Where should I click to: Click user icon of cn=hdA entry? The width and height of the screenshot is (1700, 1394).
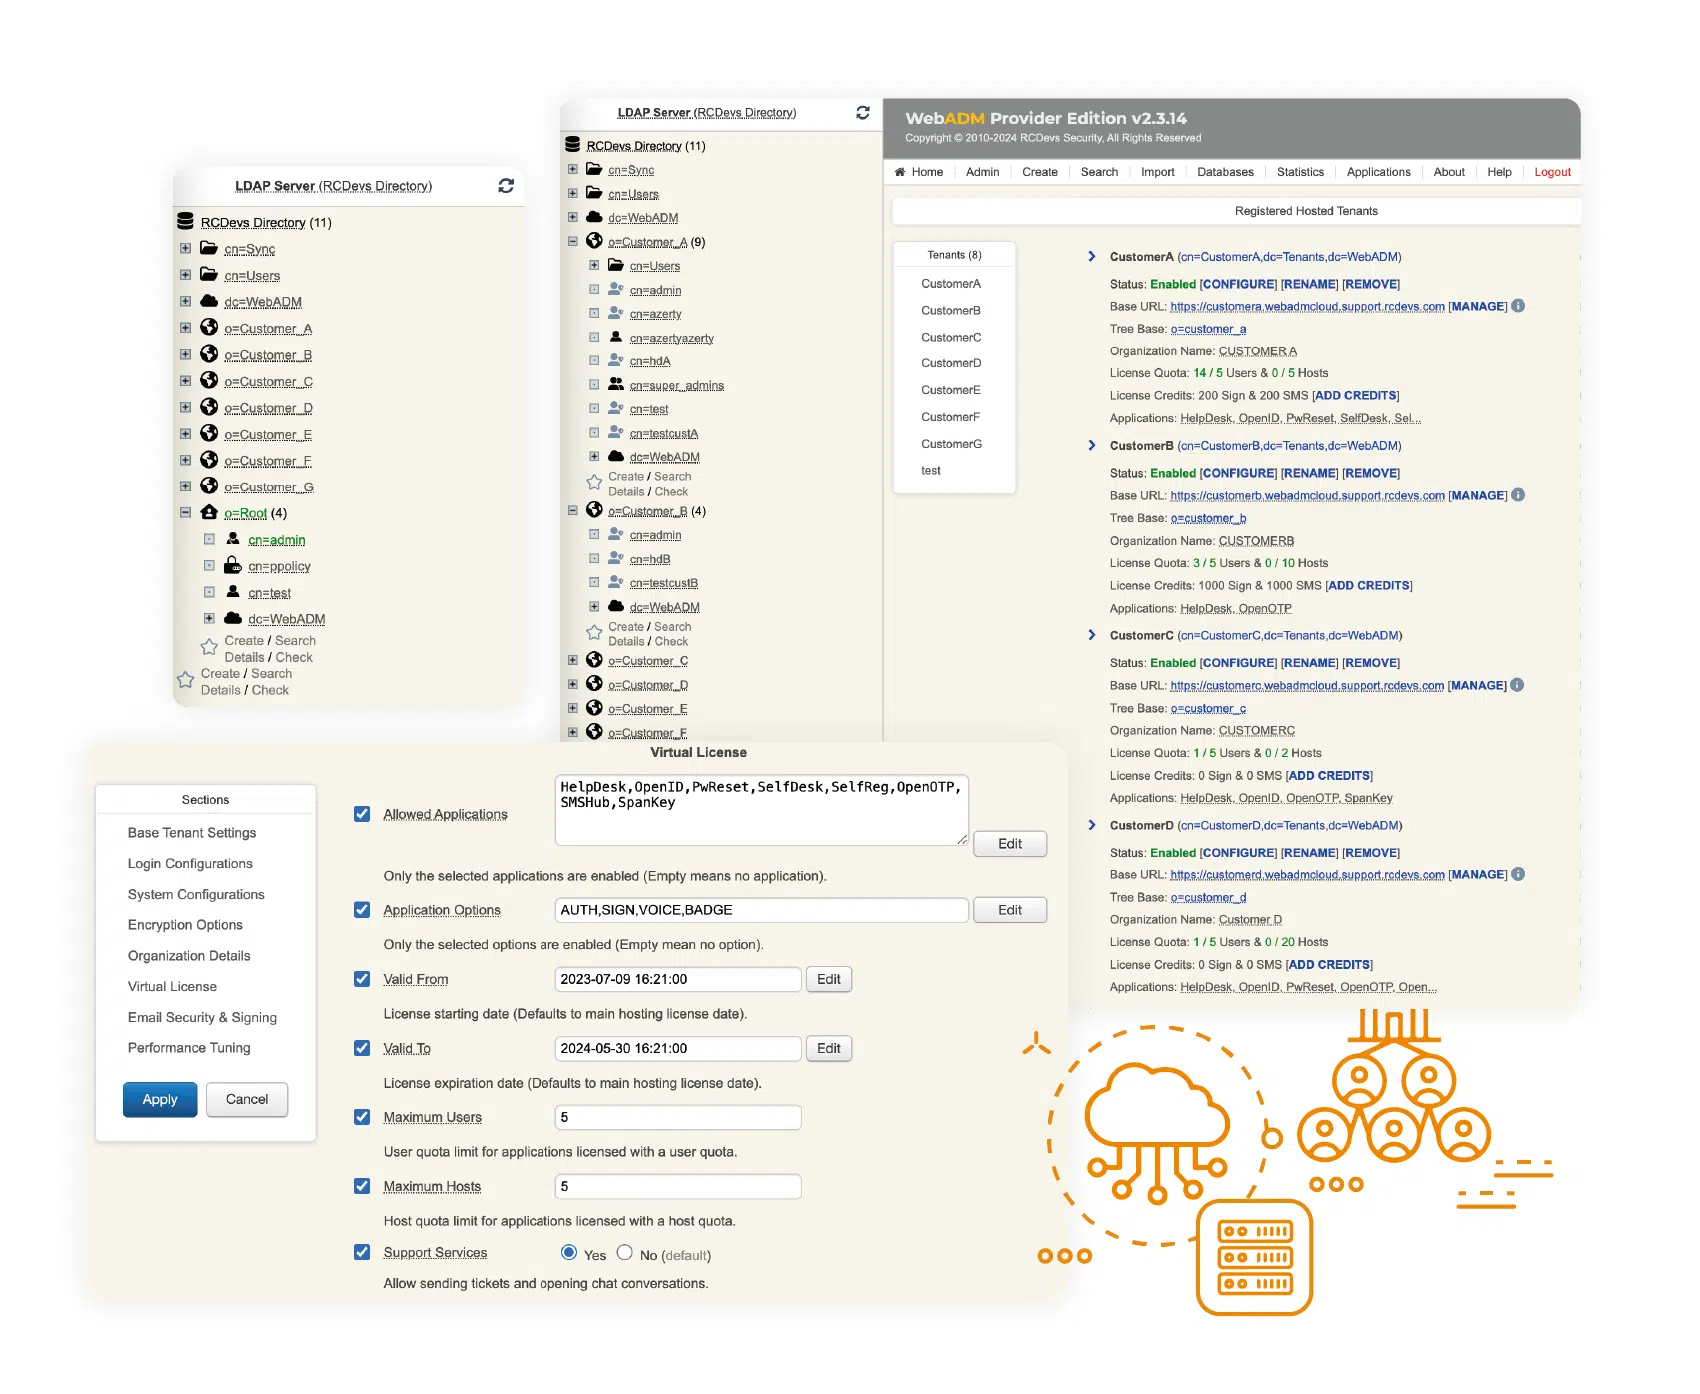click(x=616, y=360)
